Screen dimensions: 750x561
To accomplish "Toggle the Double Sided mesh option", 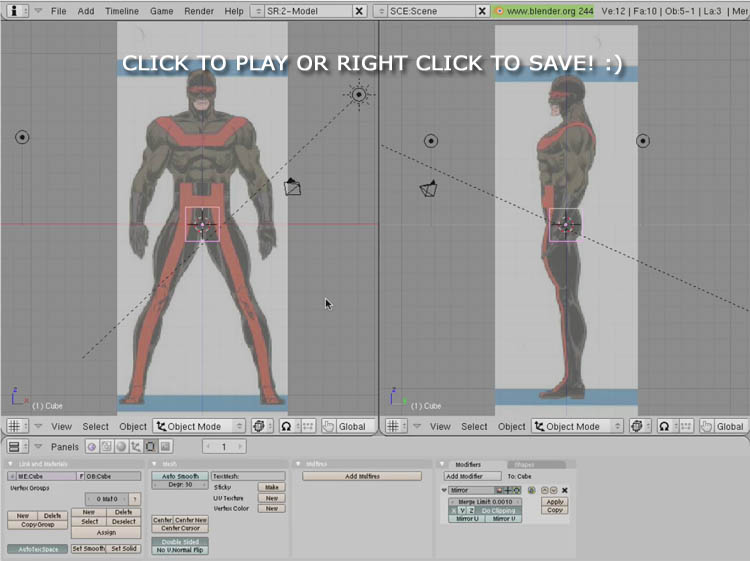I will pos(180,541).
